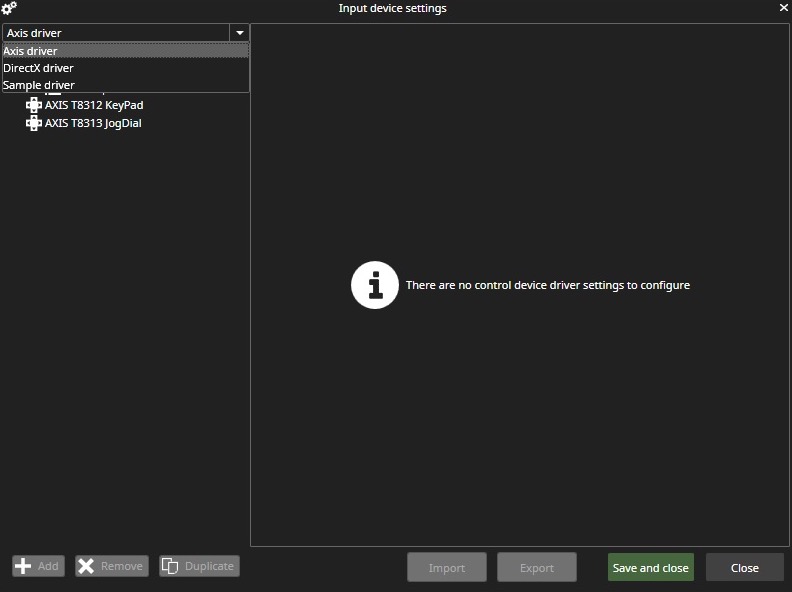Click the Close button at bottom right
The width and height of the screenshot is (792, 592).
pos(744,567)
